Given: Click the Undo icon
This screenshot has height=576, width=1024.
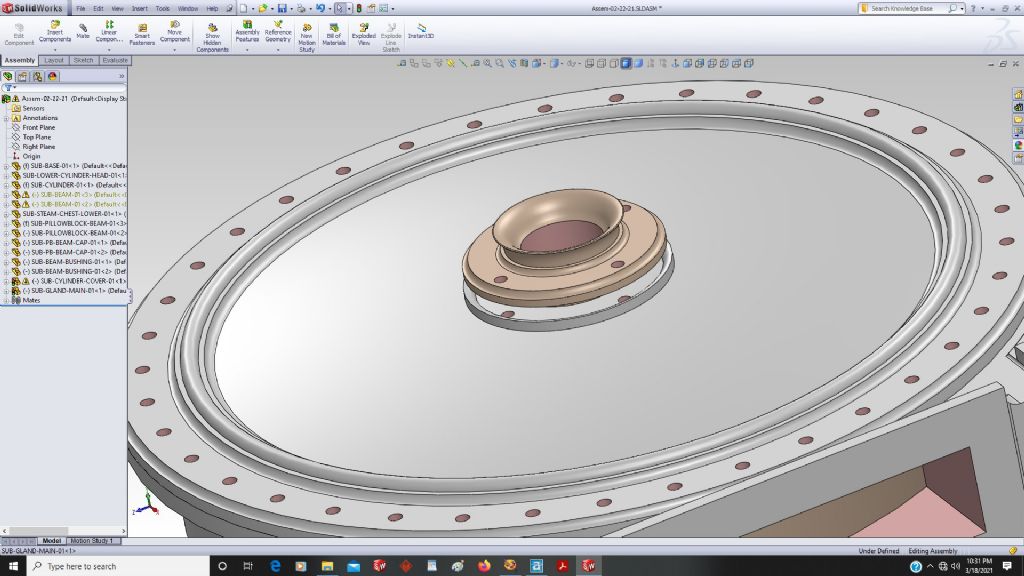Looking at the screenshot, I should 320,8.
